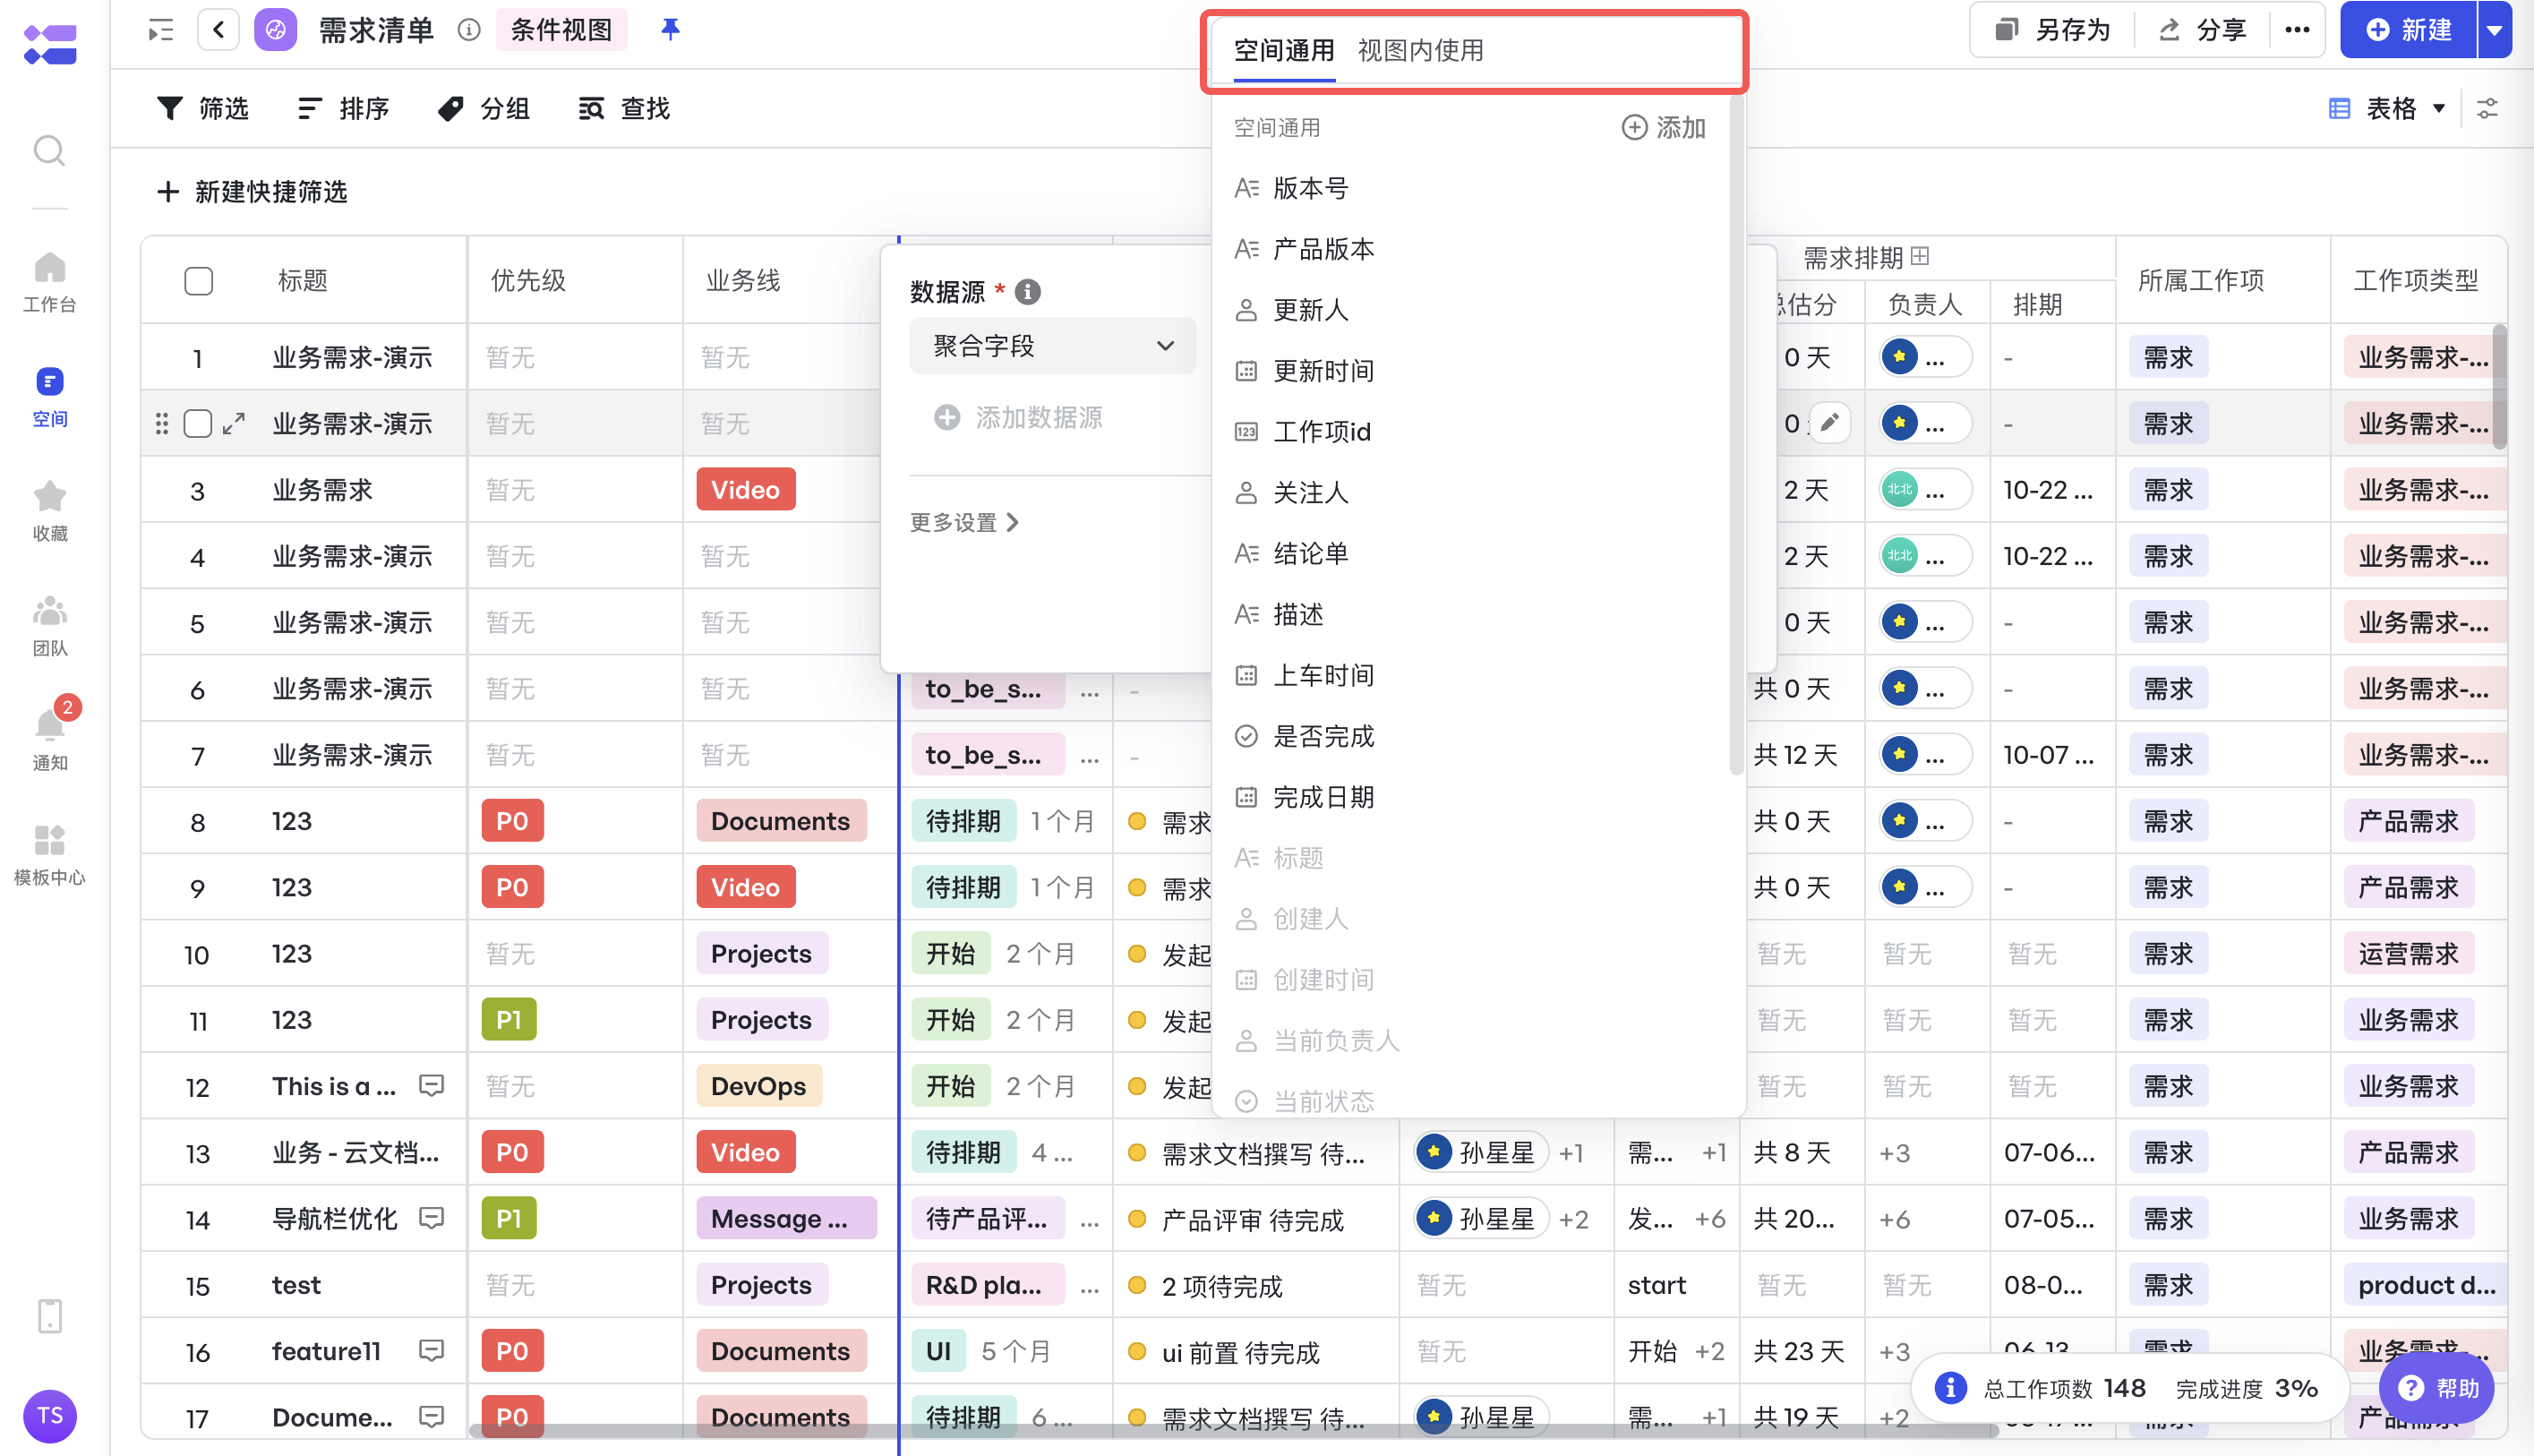
Task: Open the 查找 find tool
Action: coord(624,108)
